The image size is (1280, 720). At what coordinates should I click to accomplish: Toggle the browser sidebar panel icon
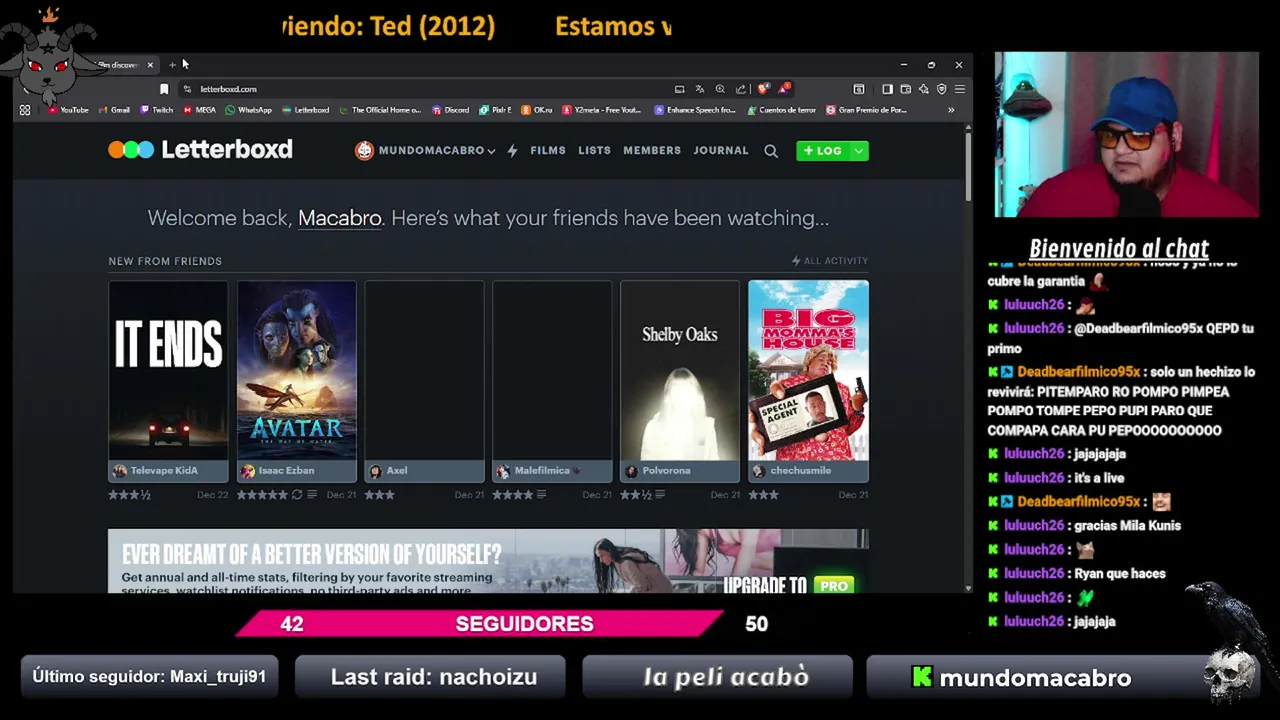[x=887, y=89]
